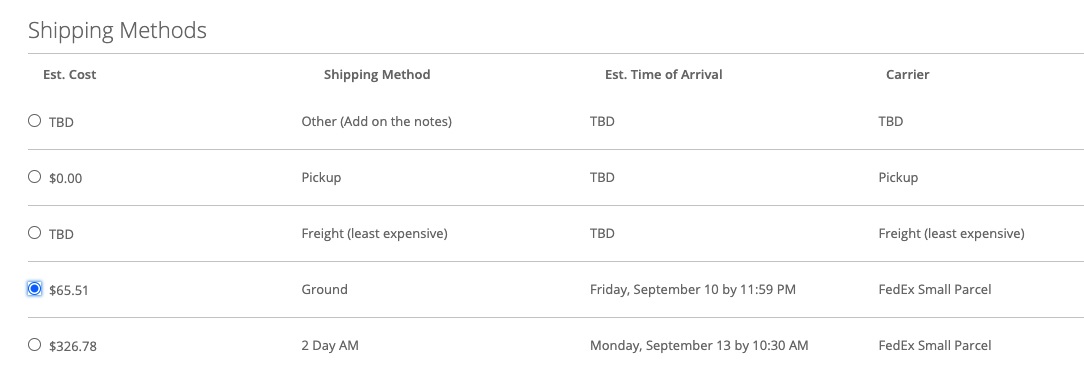Image resolution: width=1084 pixels, height=381 pixels.
Task: Click the Friday, September 10 arrival time
Action: [693, 290]
